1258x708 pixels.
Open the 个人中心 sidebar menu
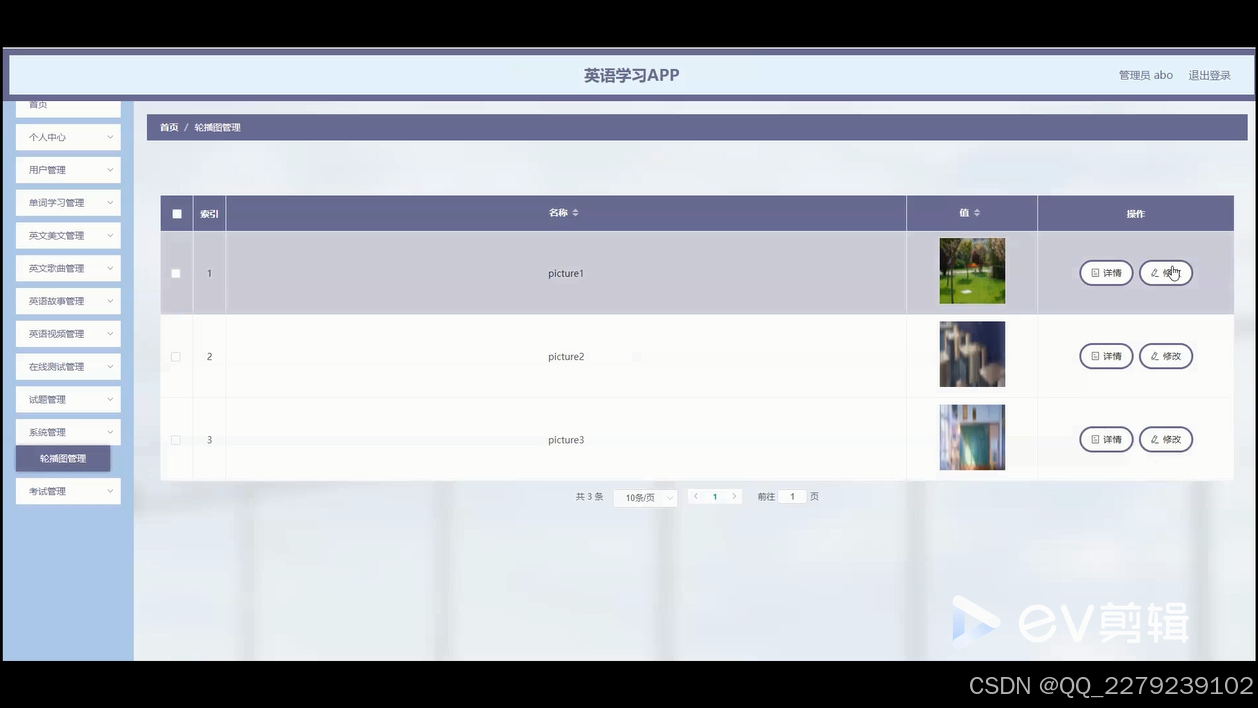(67, 137)
